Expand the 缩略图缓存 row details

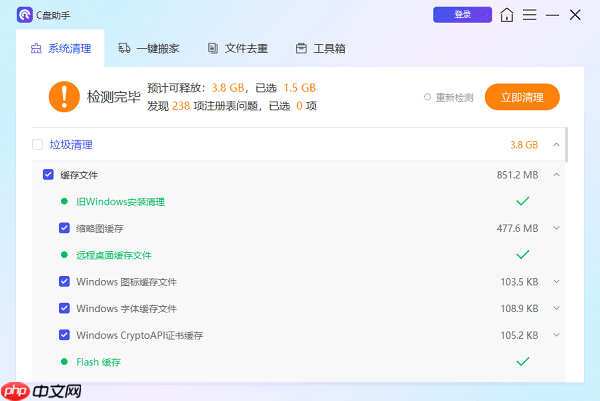tap(556, 228)
